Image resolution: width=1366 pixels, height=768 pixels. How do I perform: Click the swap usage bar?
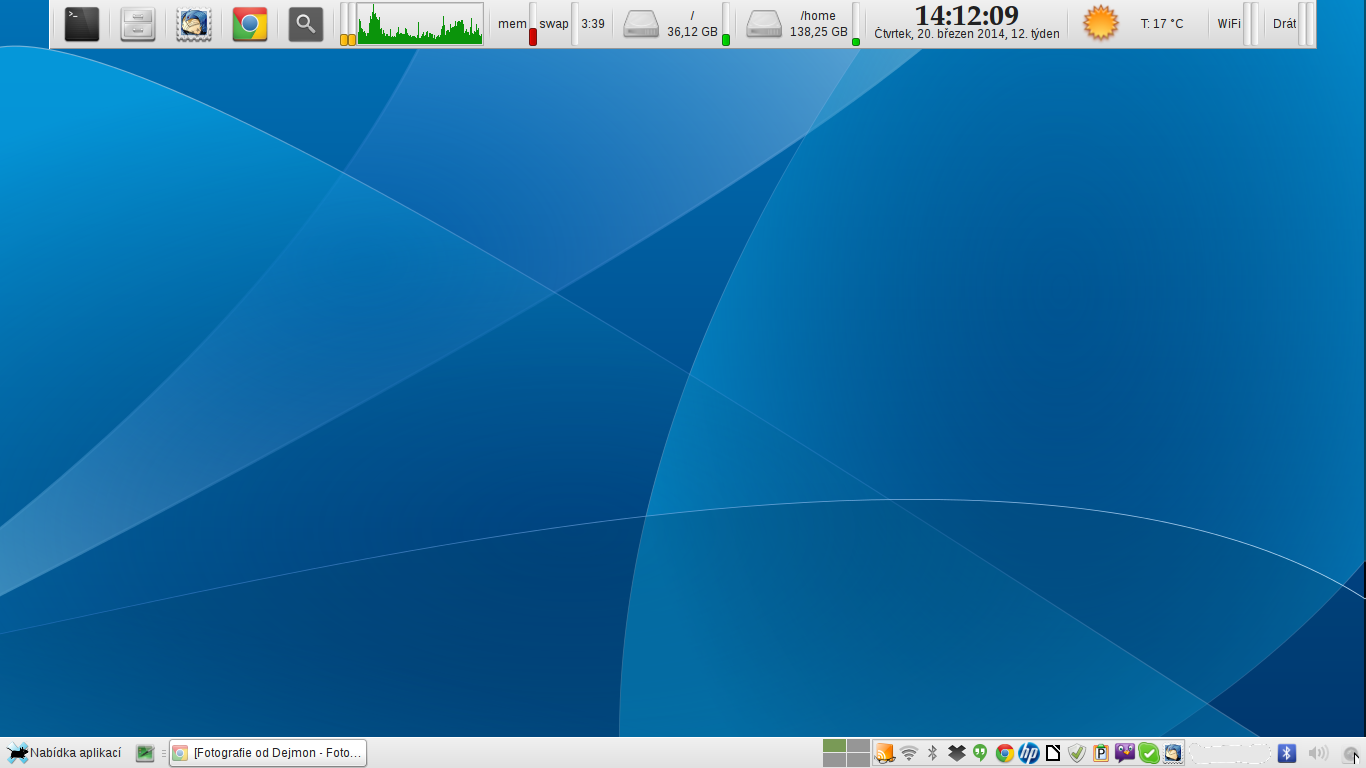click(575, 24)
